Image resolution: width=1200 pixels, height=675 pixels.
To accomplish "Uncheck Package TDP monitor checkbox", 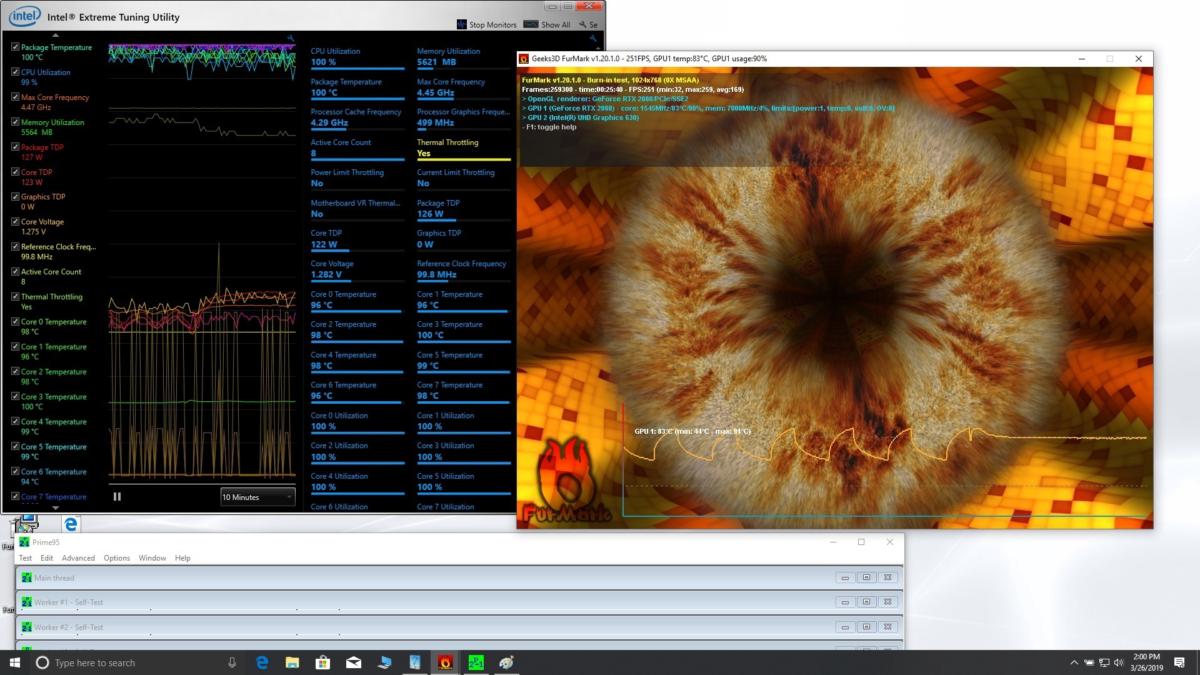I will (15, 147).
